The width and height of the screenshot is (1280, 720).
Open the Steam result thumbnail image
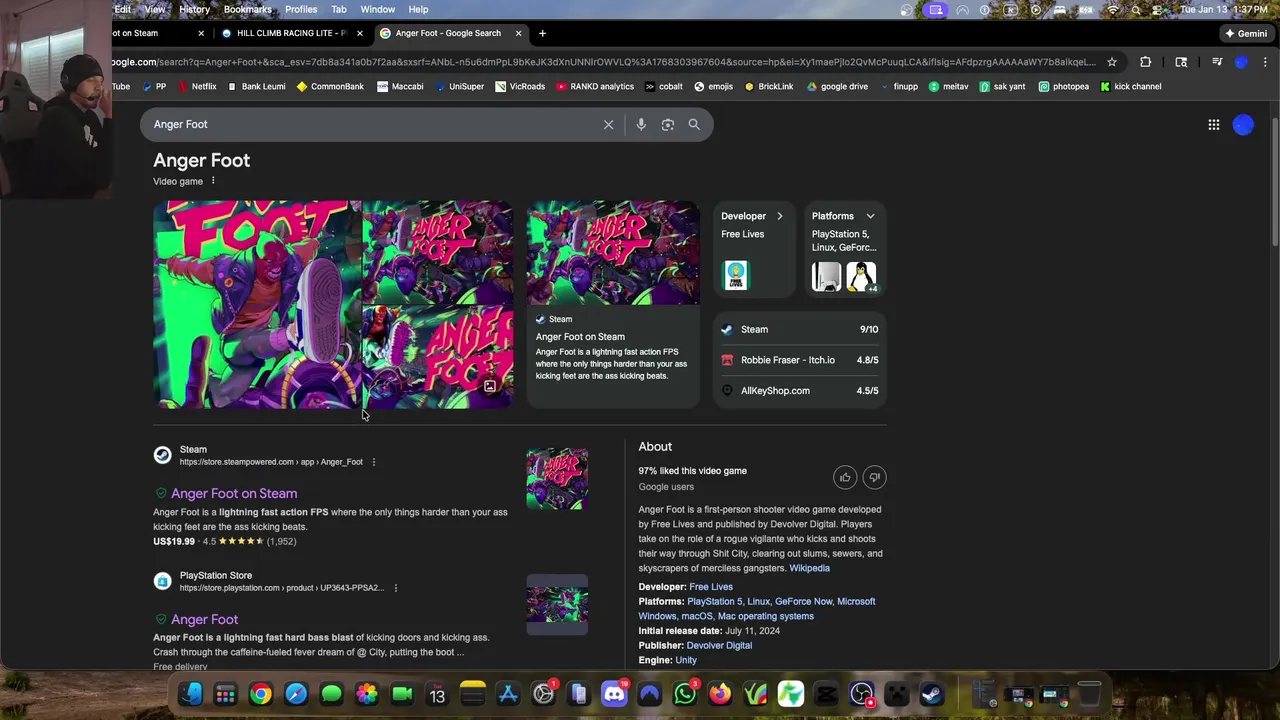point(557,479)
